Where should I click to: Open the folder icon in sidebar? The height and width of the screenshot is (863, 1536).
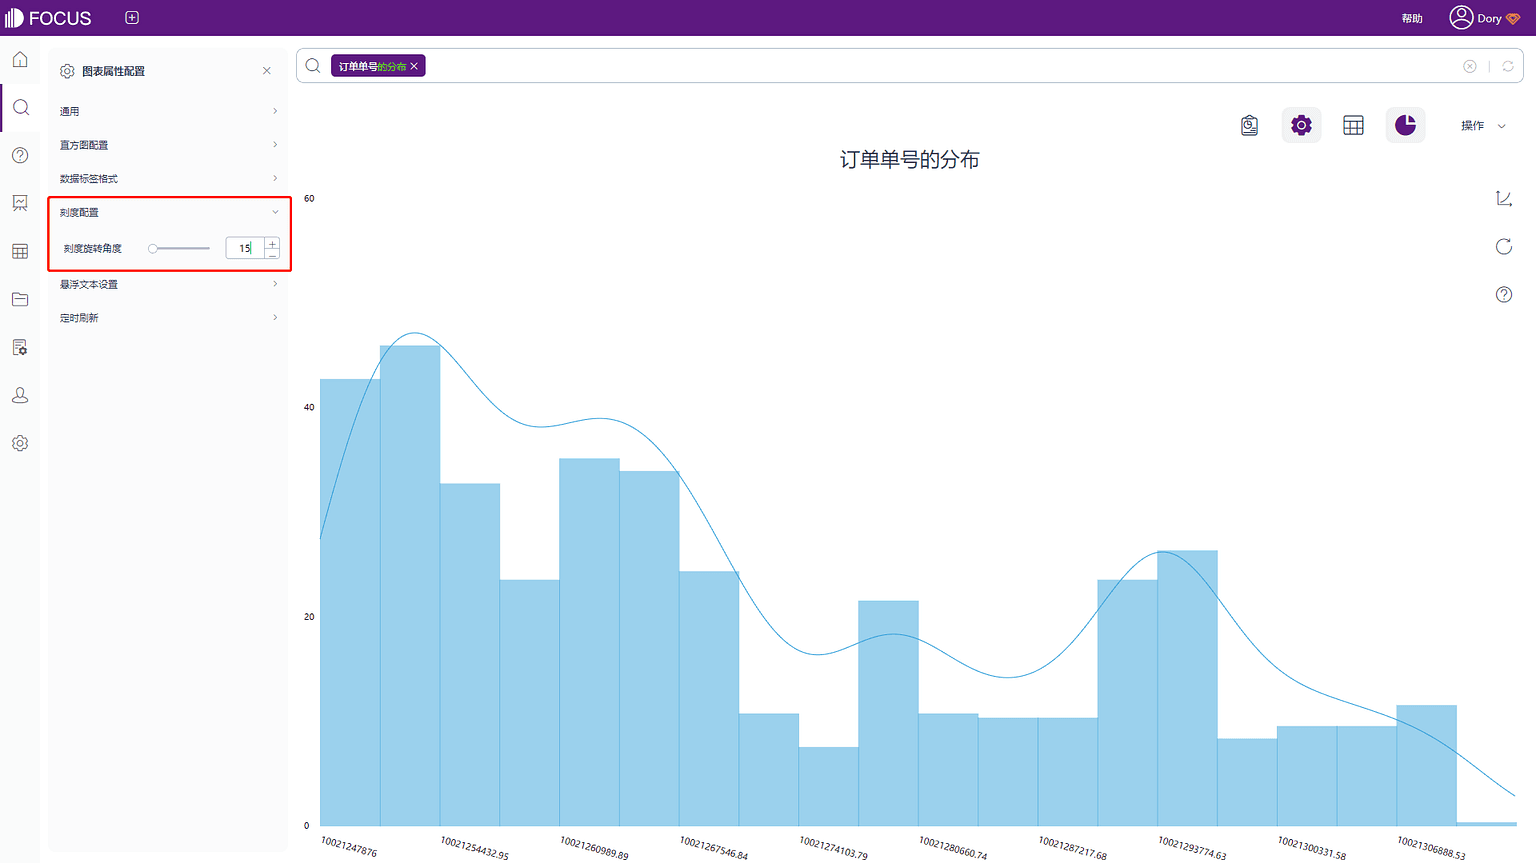(20, 299)
